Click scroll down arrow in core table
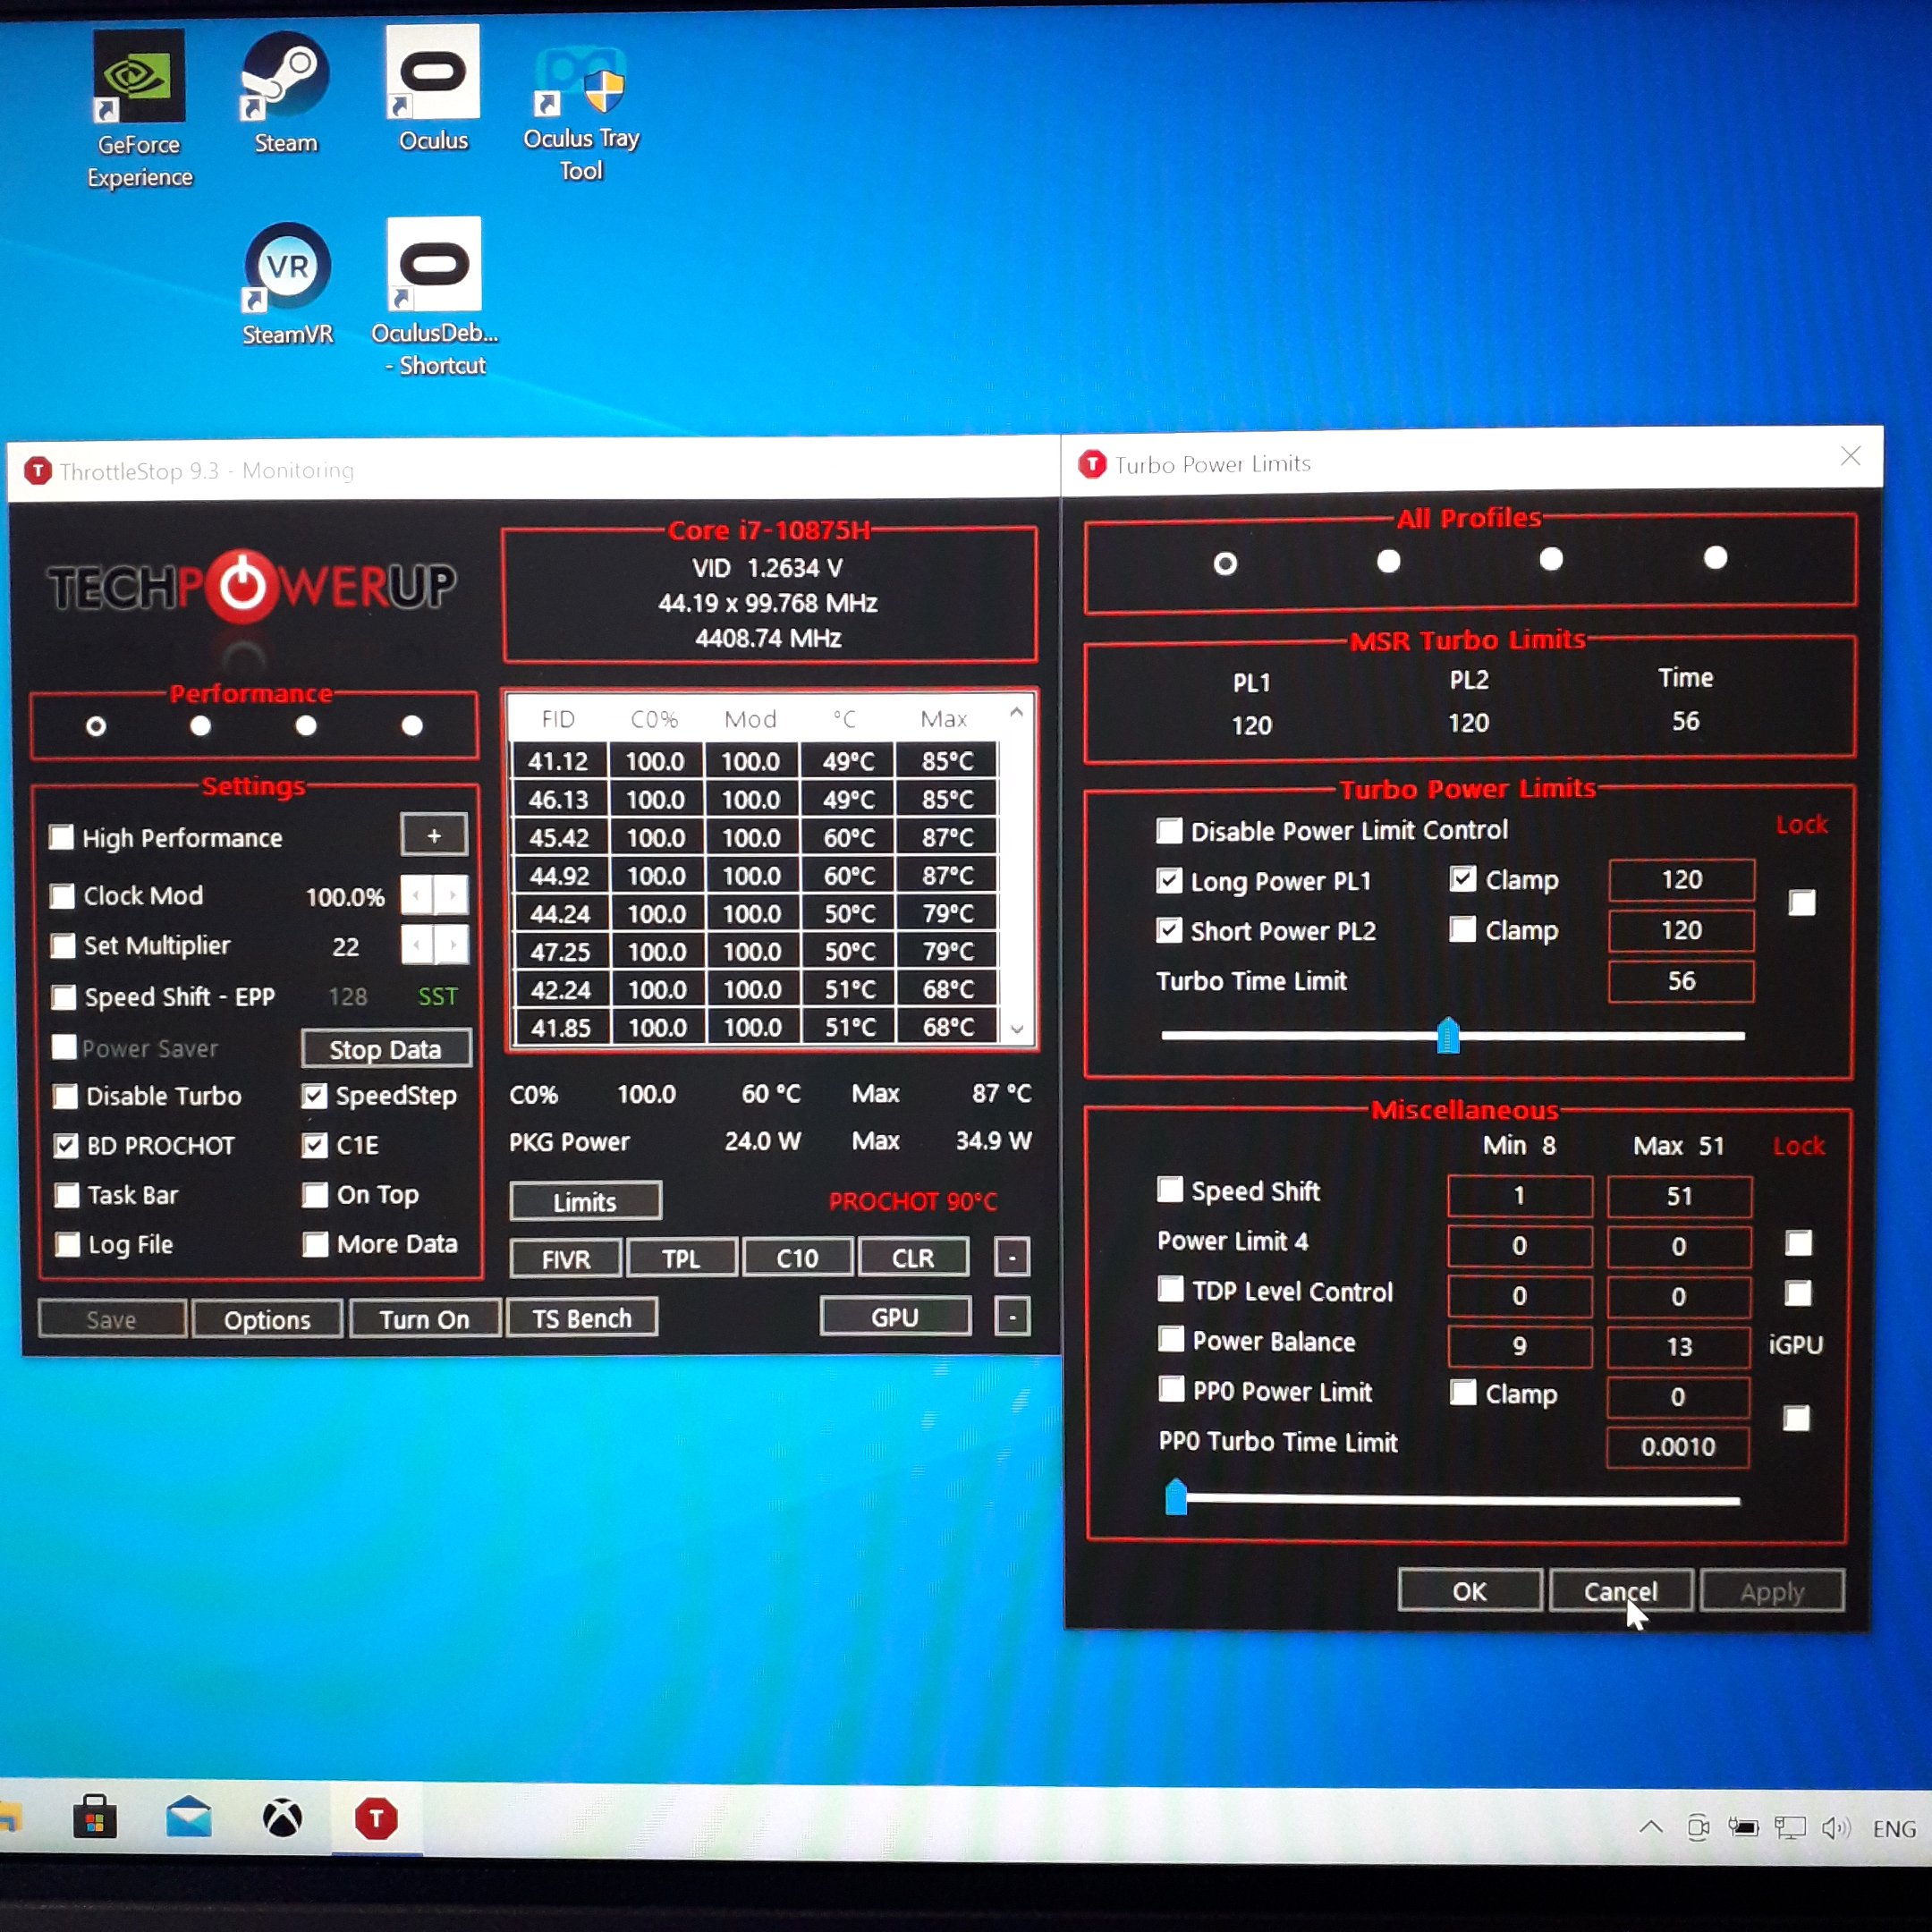Viewport: 1932px width, 1932px height. pyautogui.click(x=1017, y=1029)
